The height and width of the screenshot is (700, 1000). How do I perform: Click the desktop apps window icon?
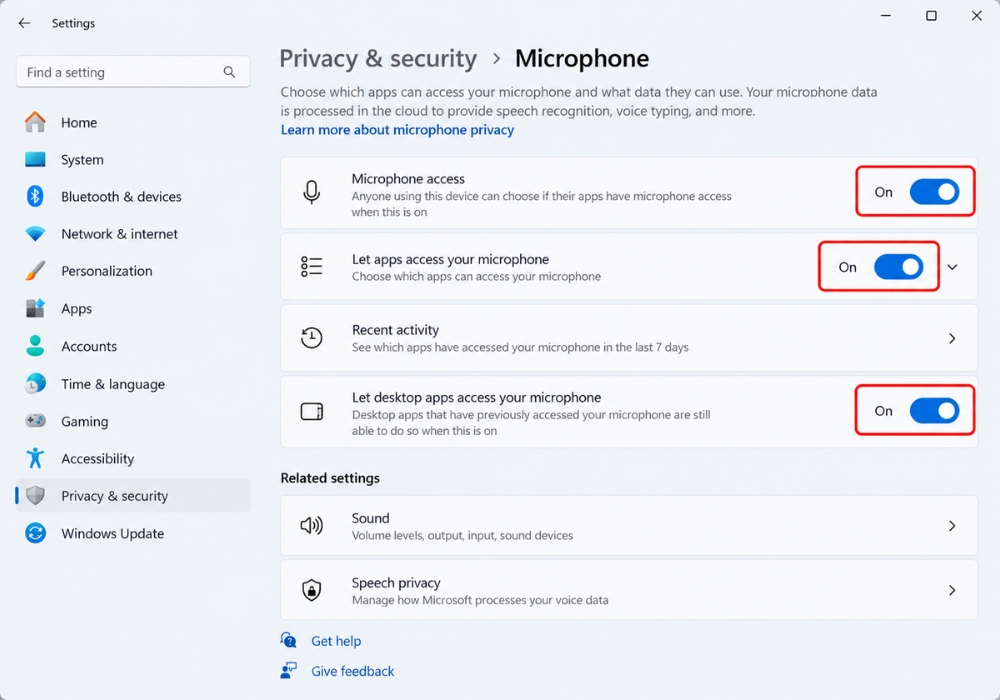311,412
